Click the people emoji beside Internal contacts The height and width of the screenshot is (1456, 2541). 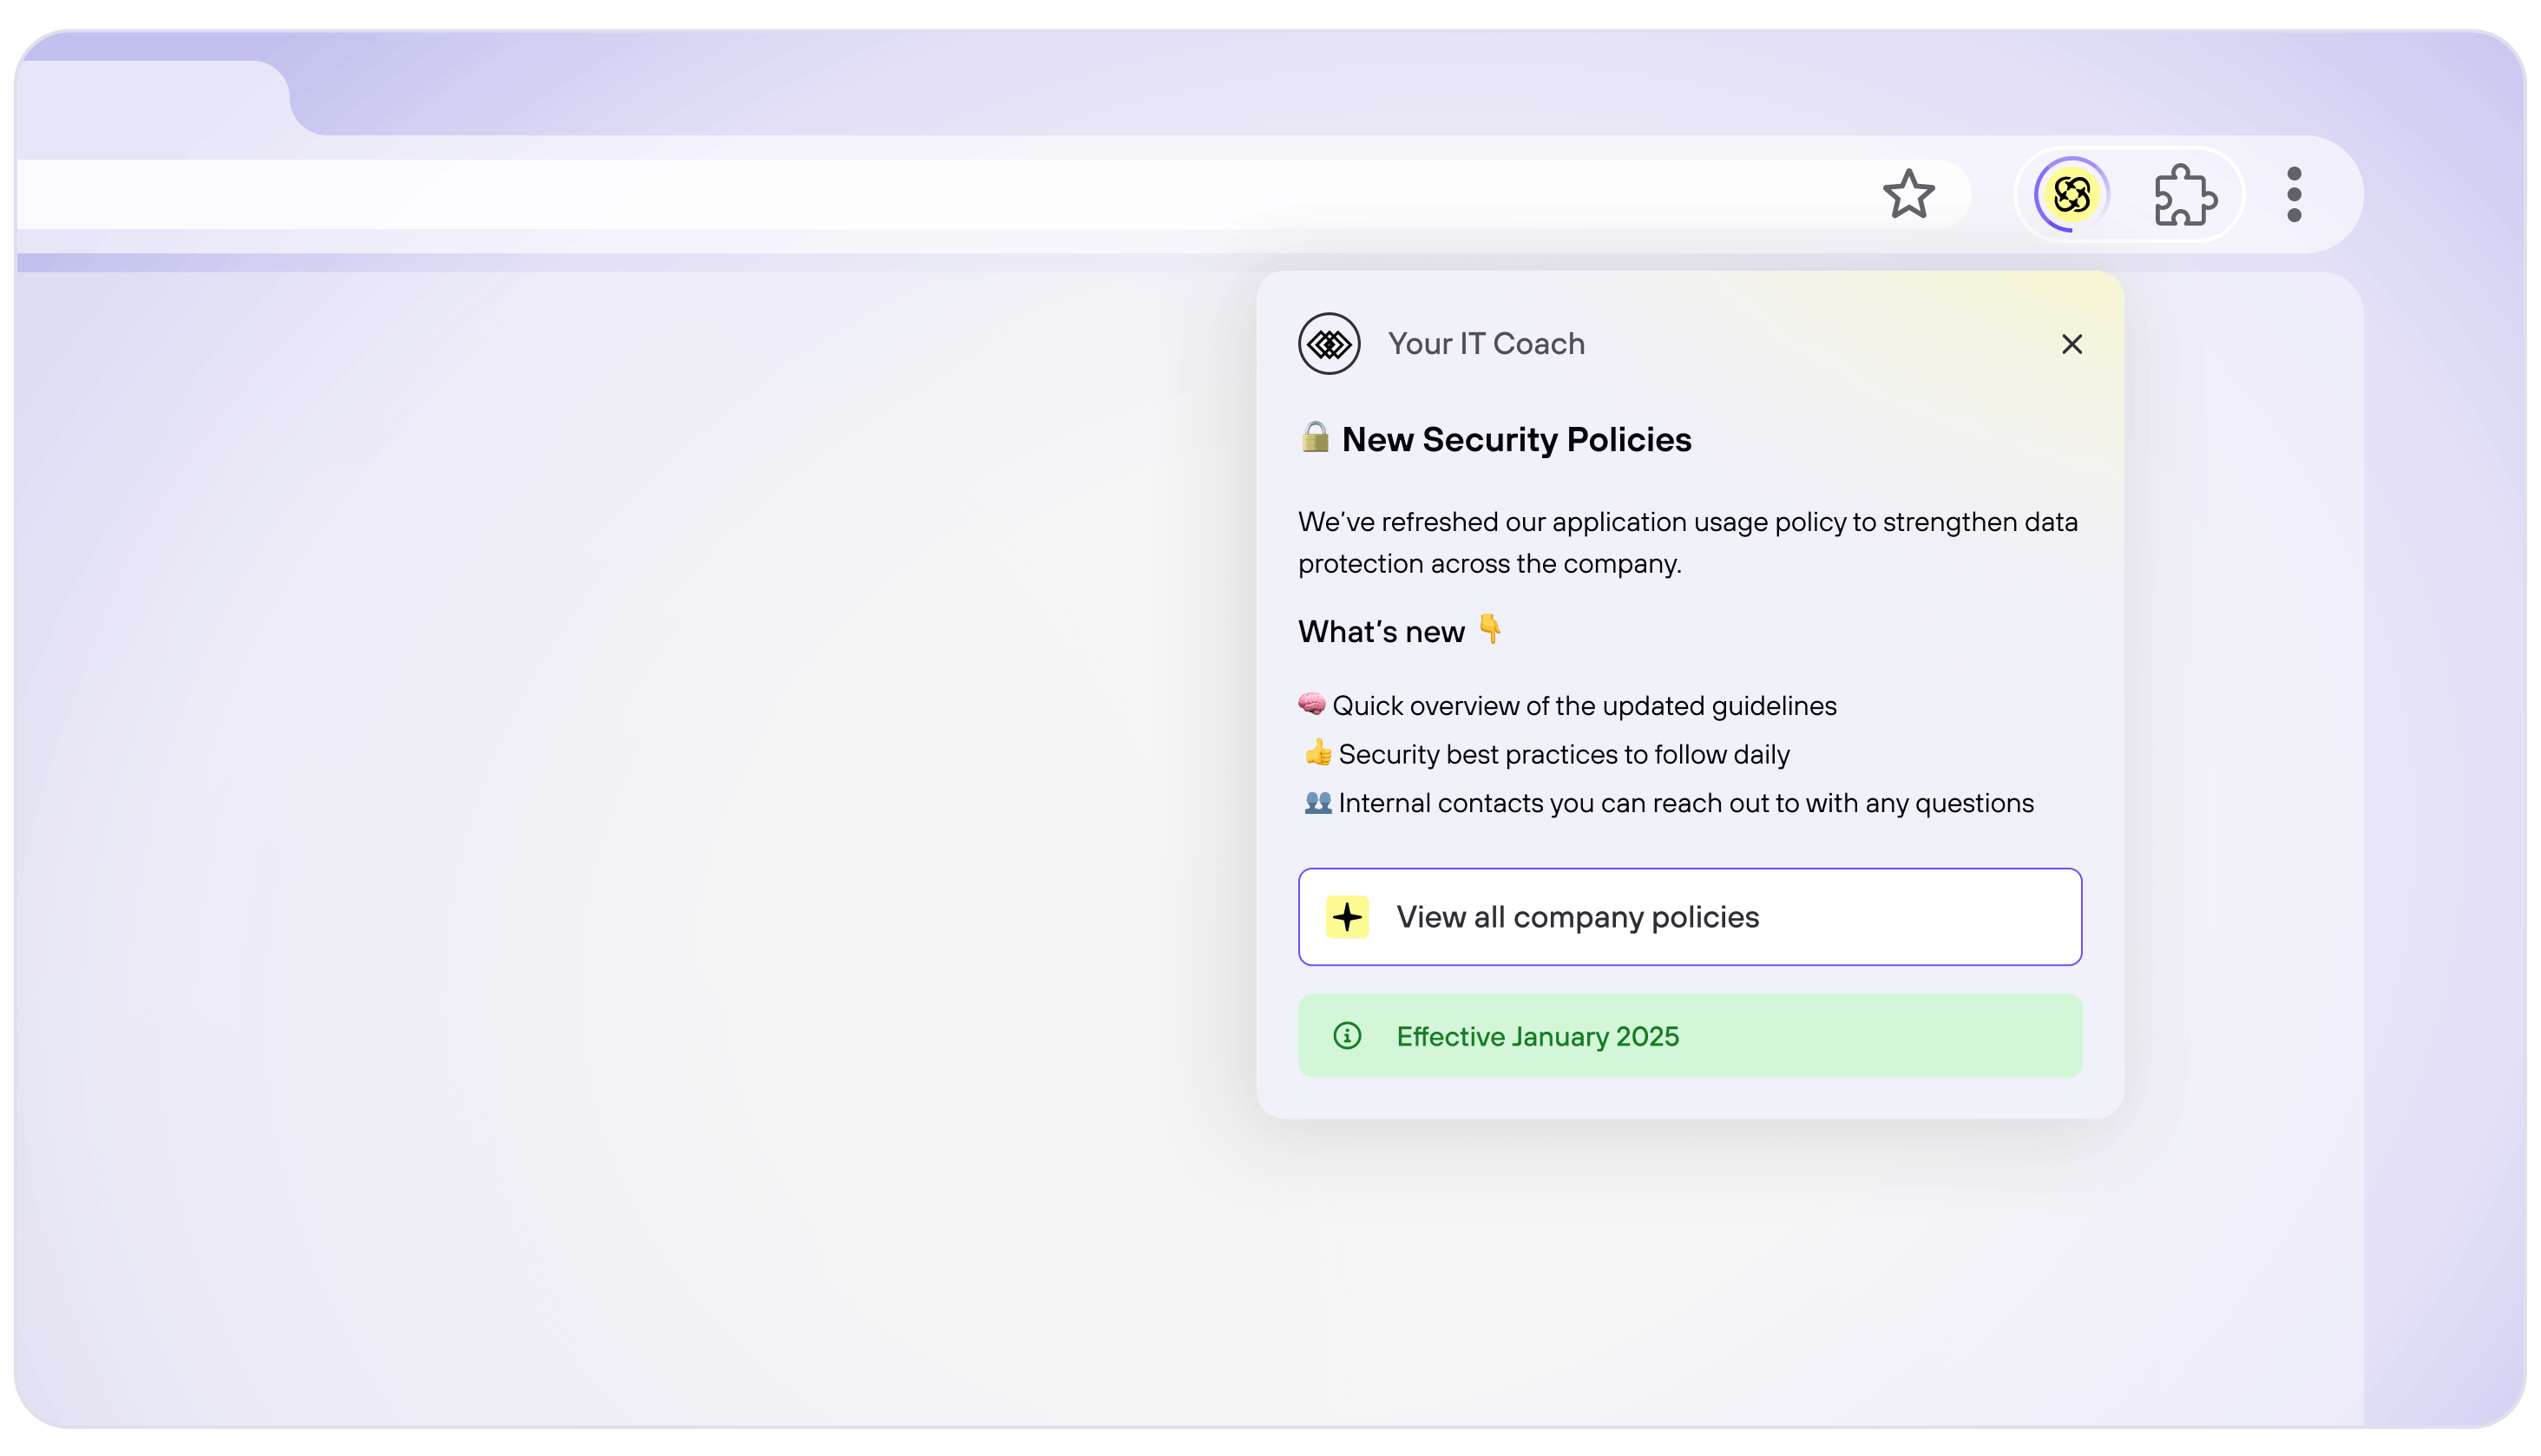pos(1317,802)
